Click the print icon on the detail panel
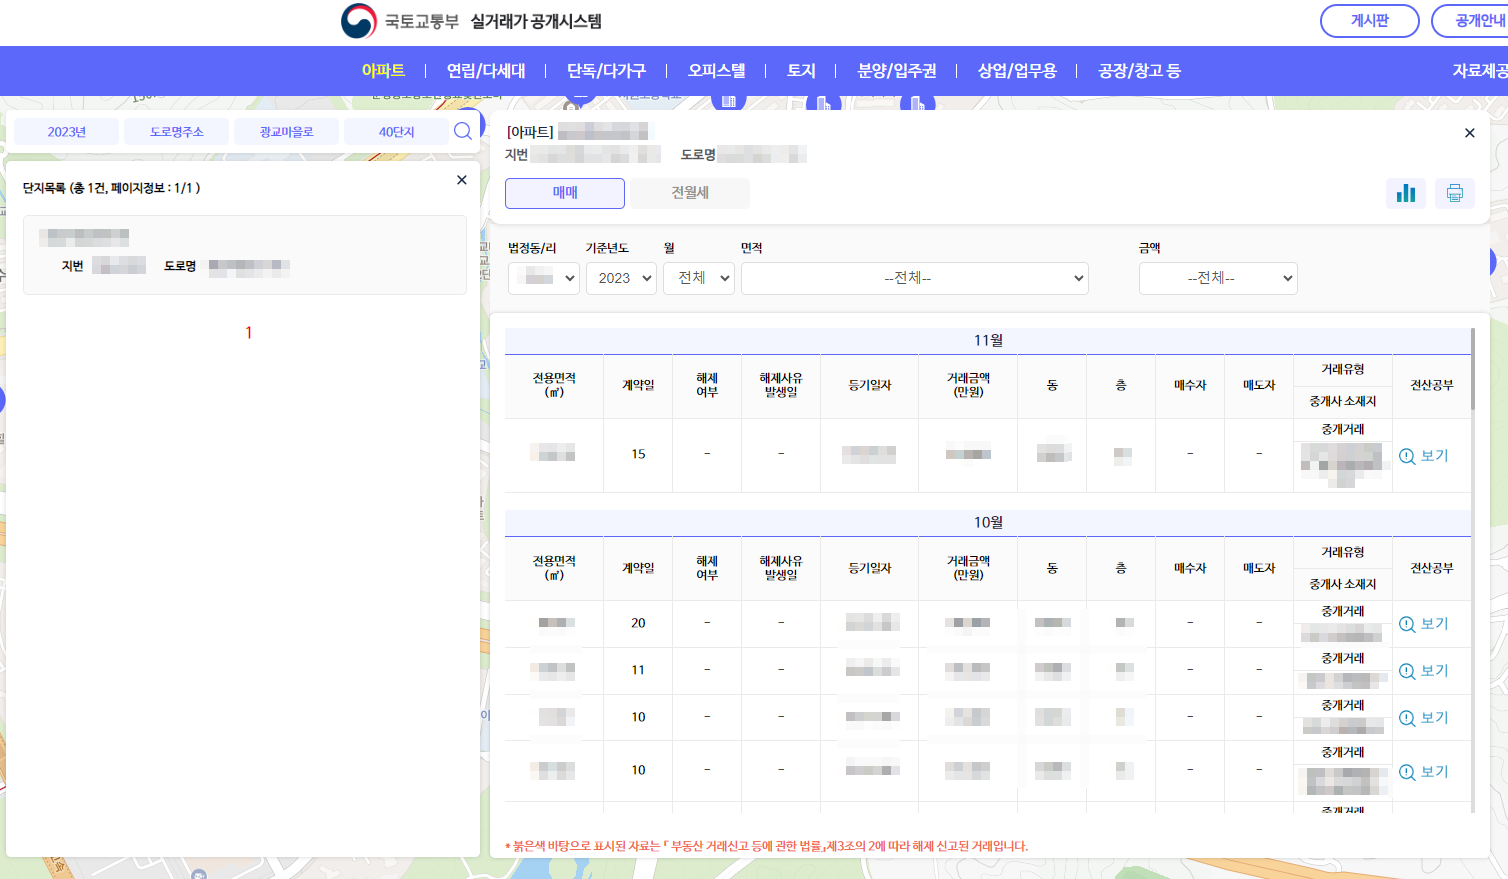The image size is (1508, 879). point(1455,193)
